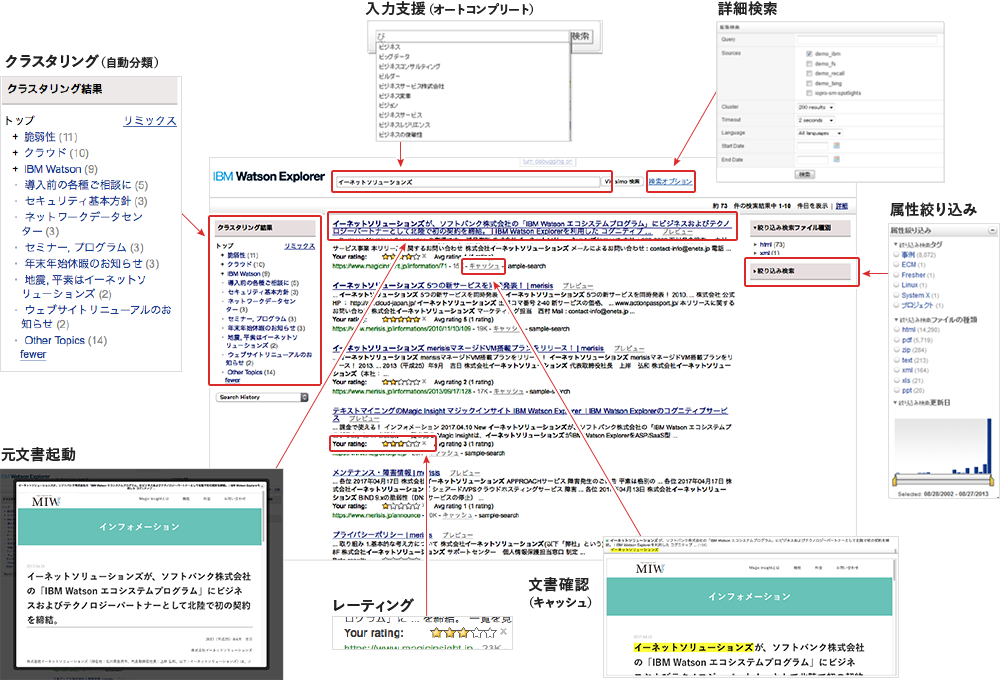This screenshot has height=680, width=1000.
Task: Select the zip (284) file type radio
Action: 896,350
